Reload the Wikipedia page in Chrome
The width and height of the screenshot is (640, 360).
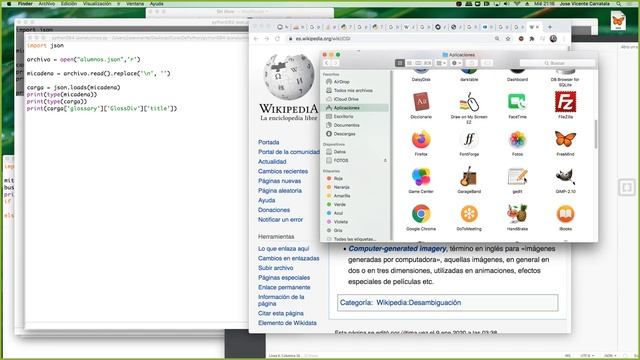(x=278, y=39)
